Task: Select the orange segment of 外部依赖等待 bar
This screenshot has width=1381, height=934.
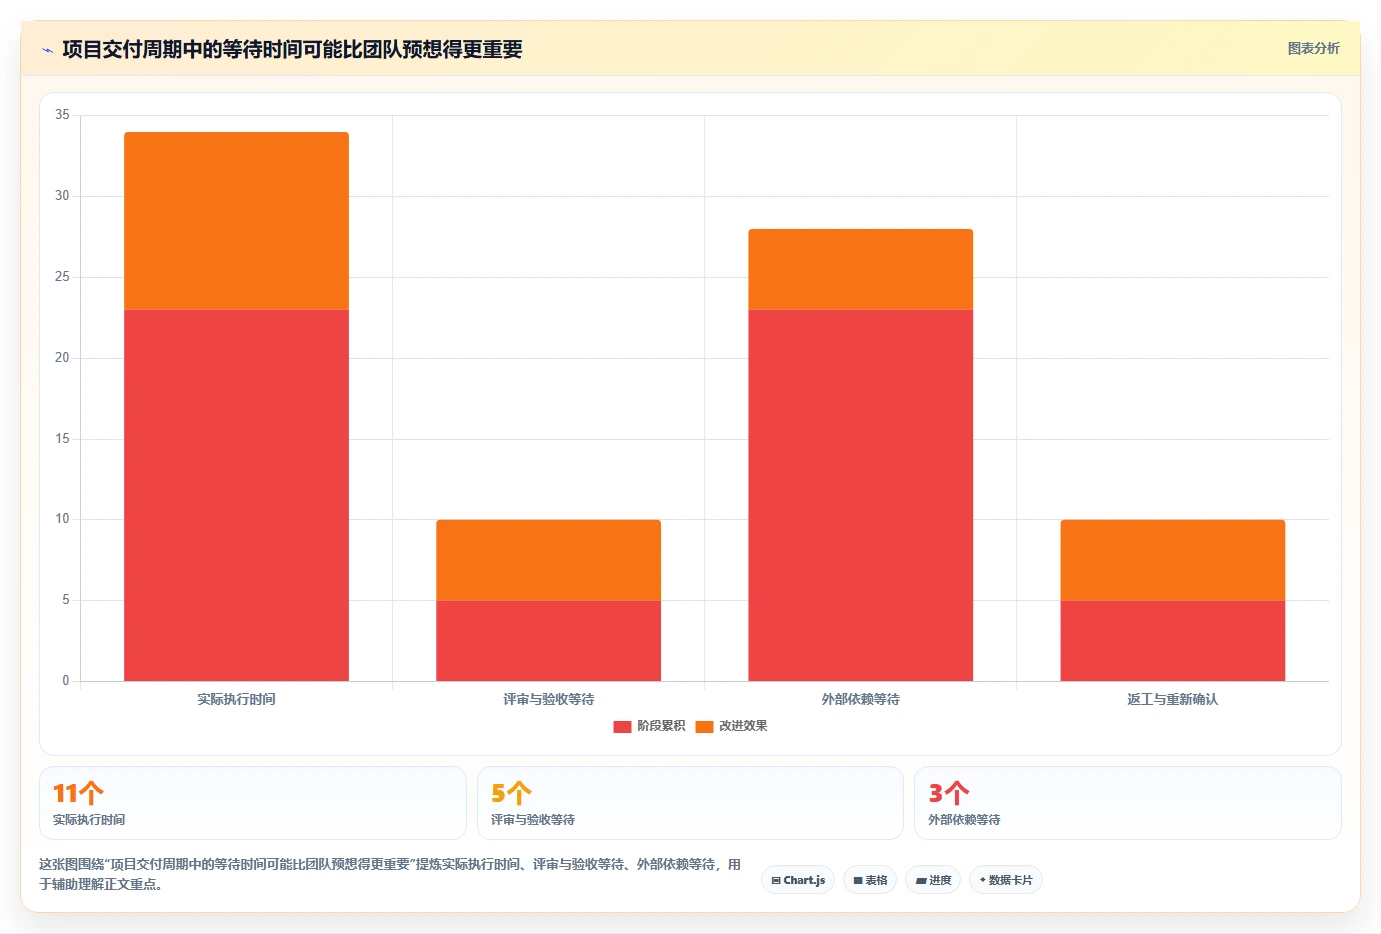Action: pos(860,269)
